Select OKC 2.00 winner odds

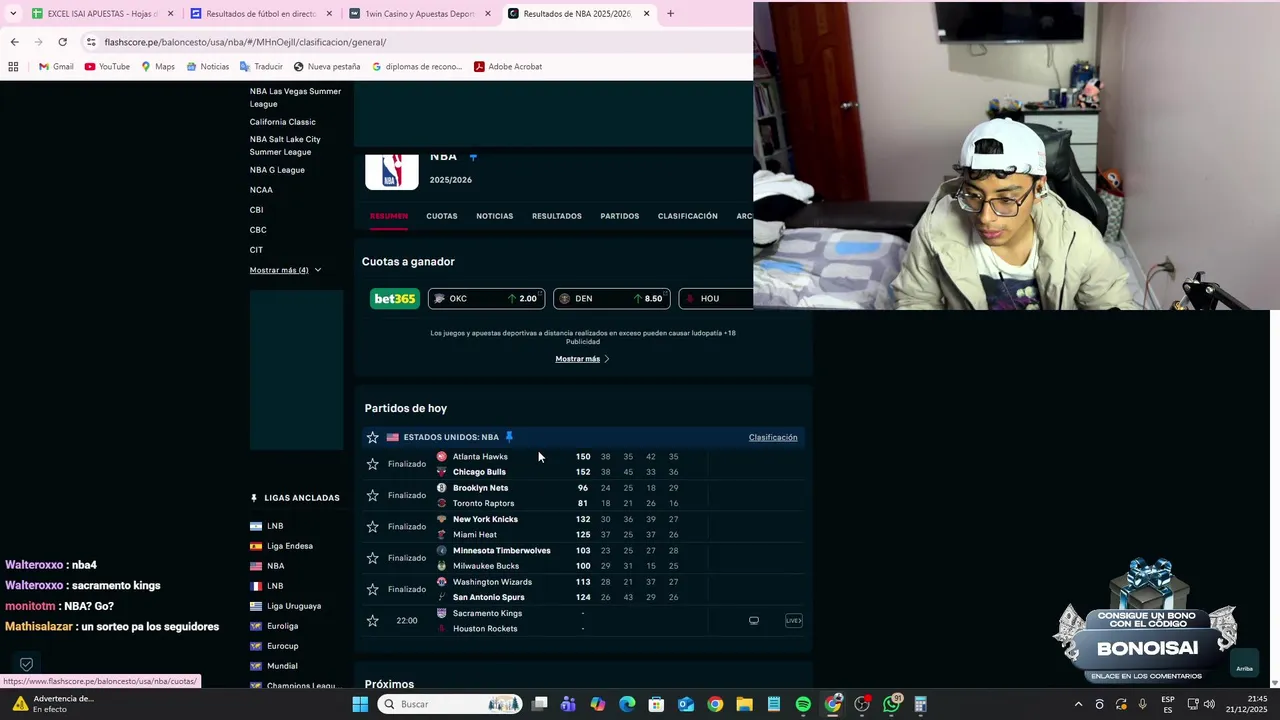[x=486, y=298]
